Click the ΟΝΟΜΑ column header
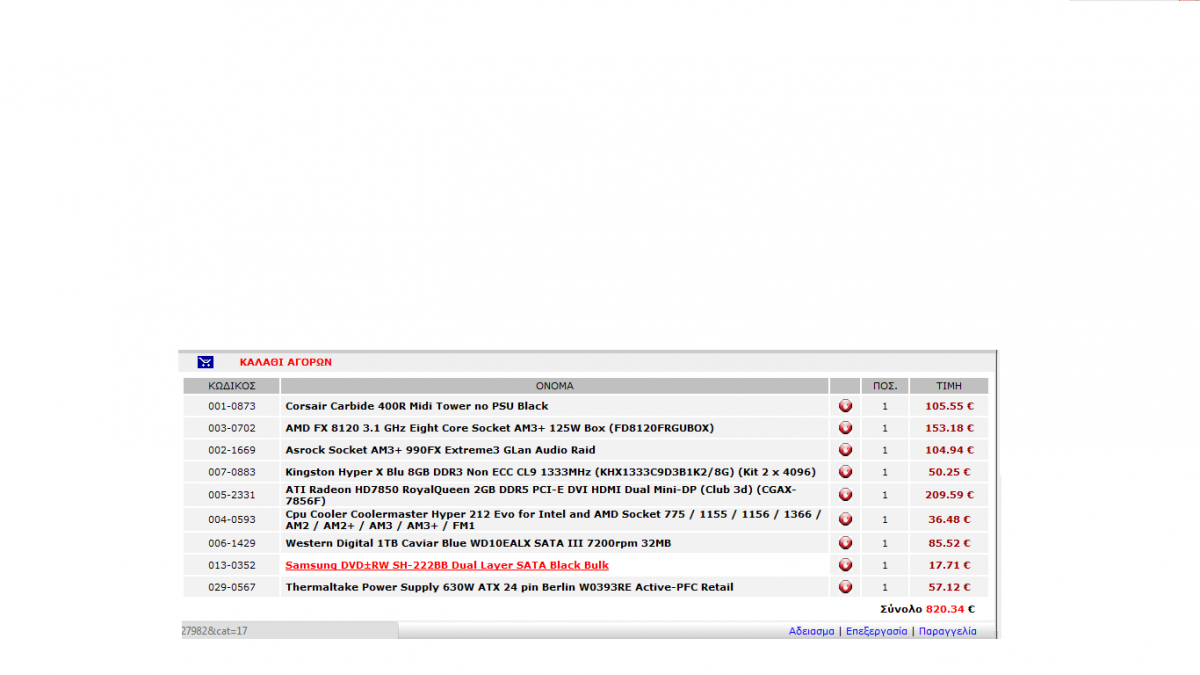The width and height of the screenshot is (1200, 675). (555, 385)
